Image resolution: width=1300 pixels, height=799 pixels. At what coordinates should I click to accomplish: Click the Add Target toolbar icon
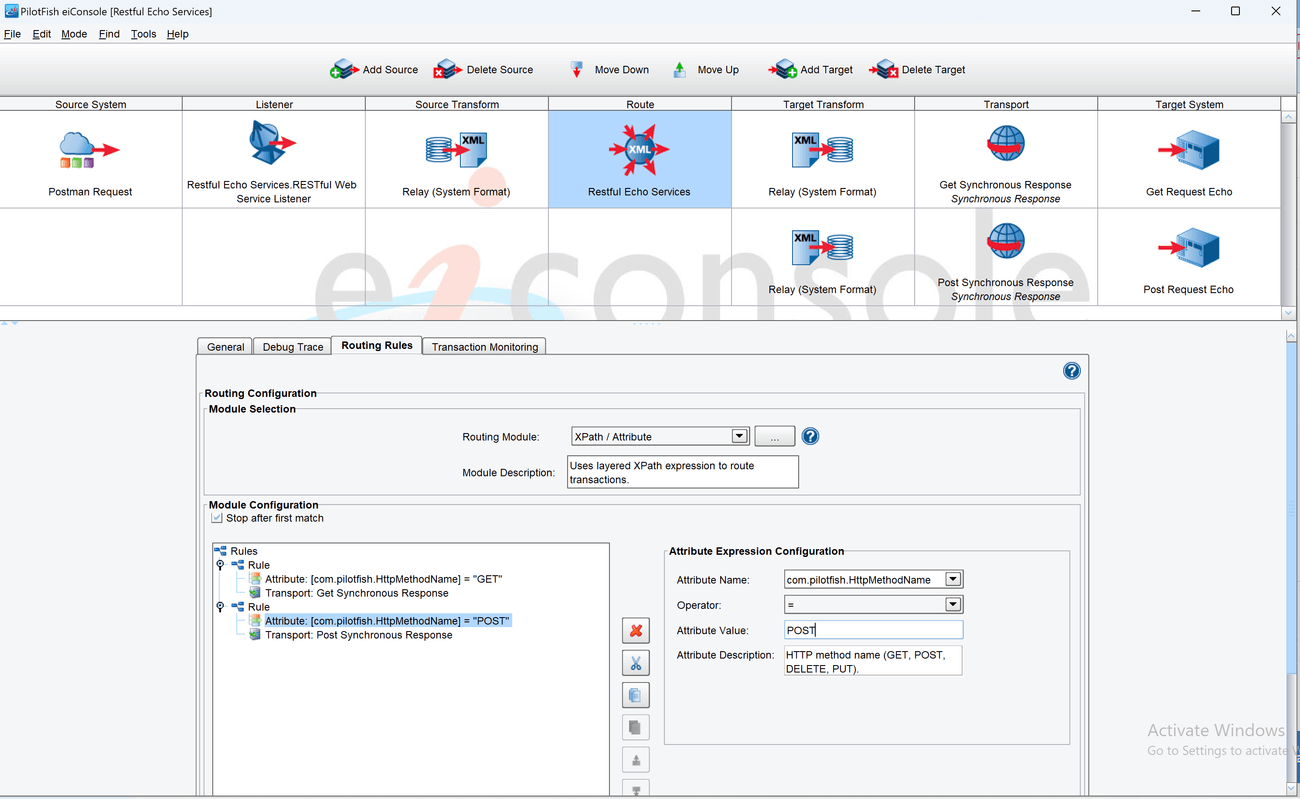tap(782, 69)
